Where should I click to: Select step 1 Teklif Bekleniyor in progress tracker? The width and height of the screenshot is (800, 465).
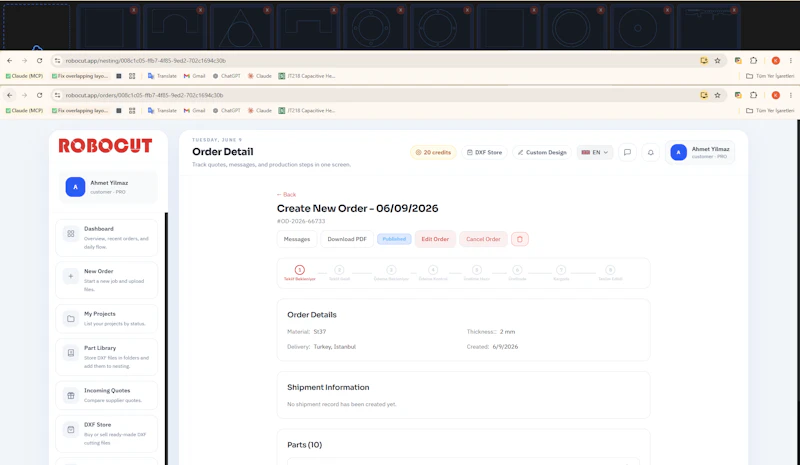click(x=299, y=273)
